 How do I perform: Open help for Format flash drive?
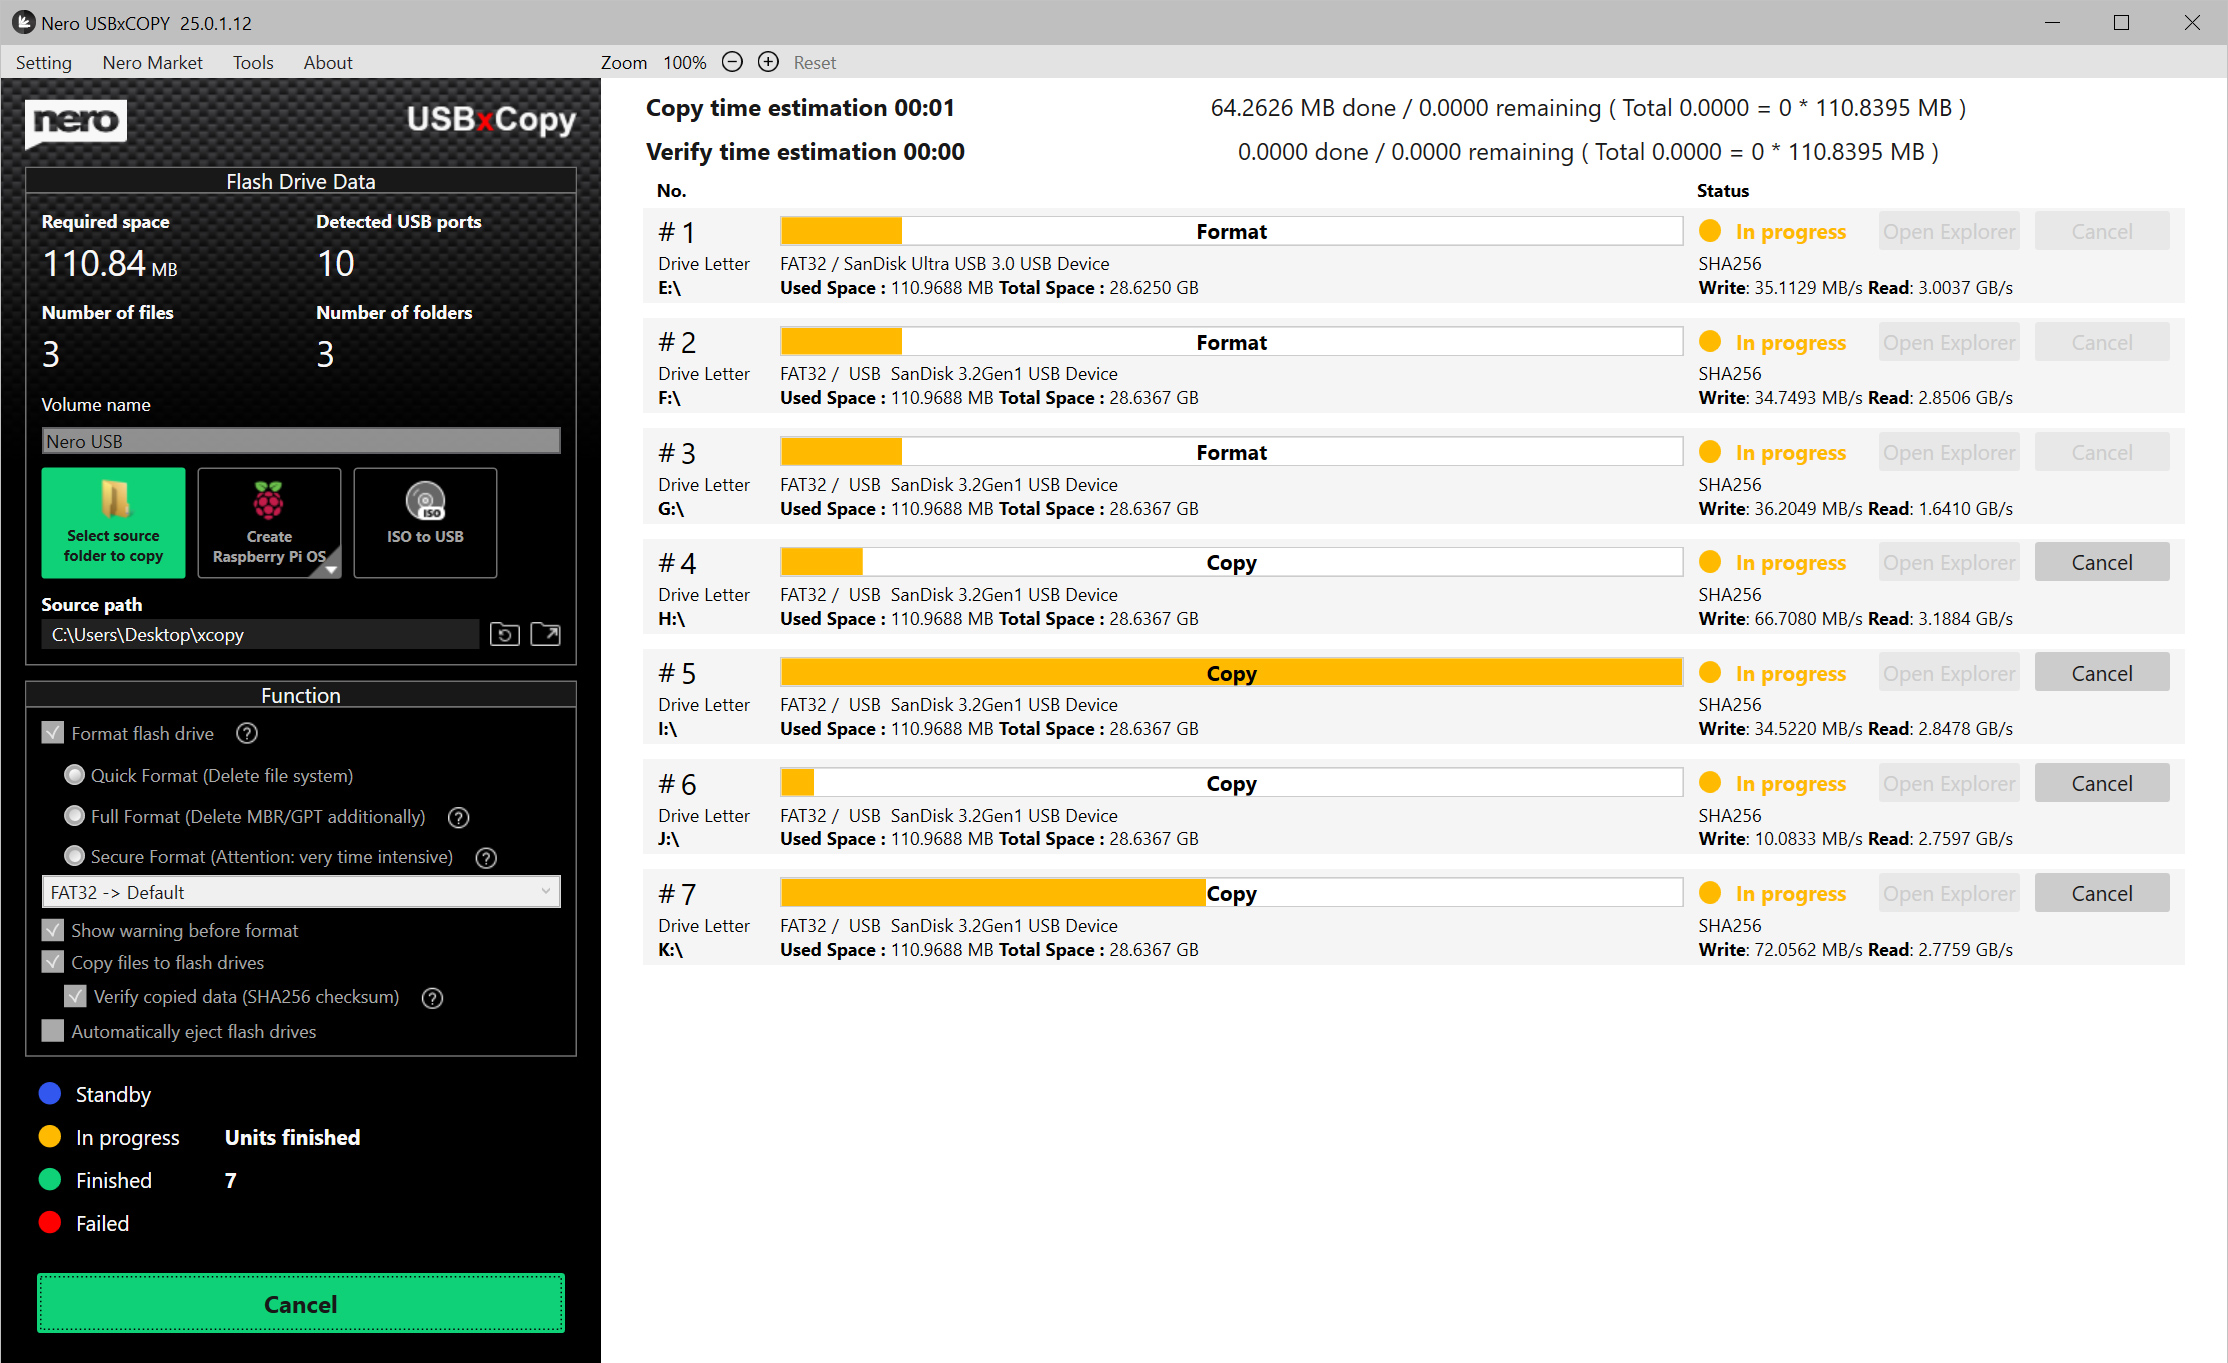[x=247, y=734]
